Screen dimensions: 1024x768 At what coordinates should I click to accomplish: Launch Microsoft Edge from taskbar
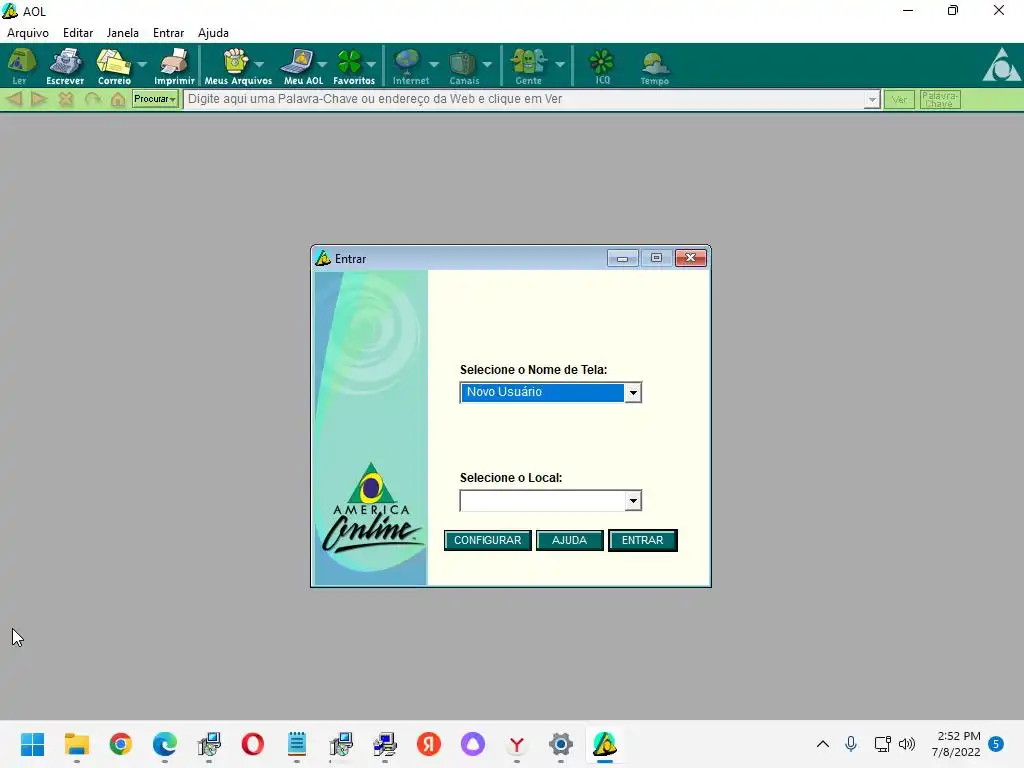[165, 744]
